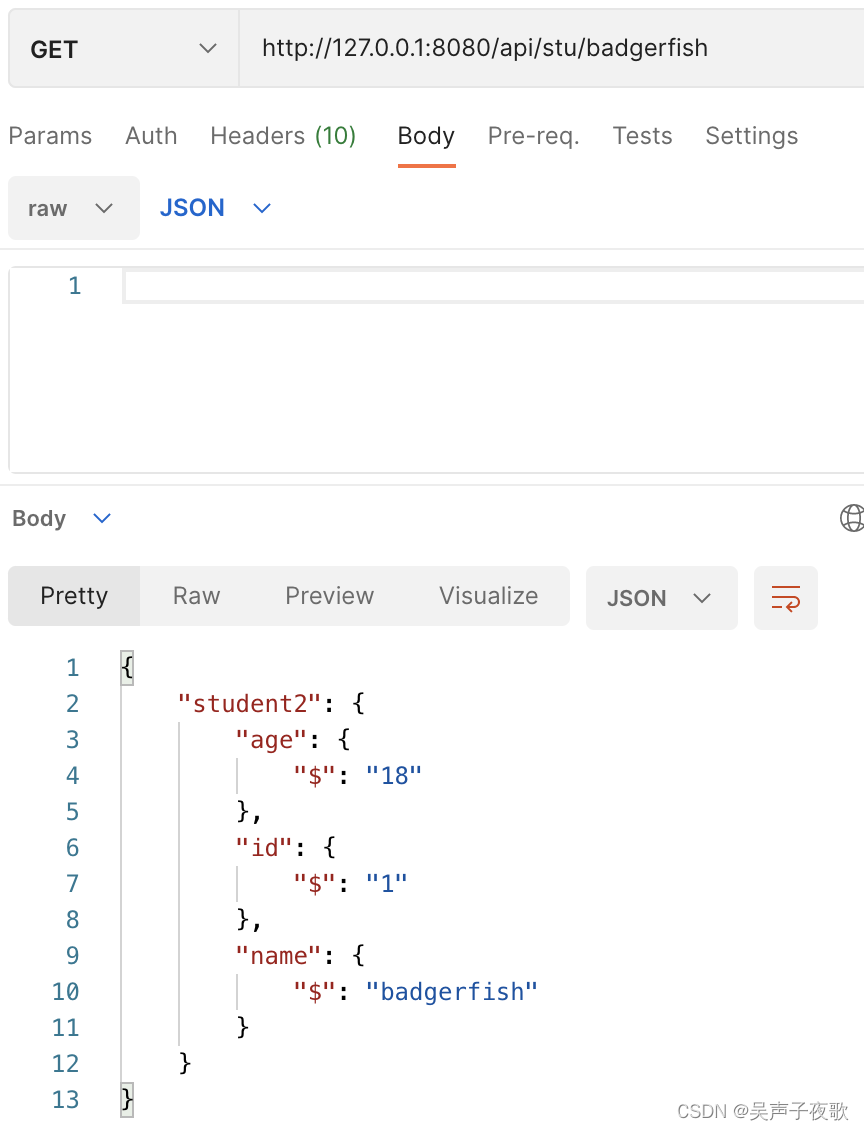Screen dimensions: 864x1130
Task: Open the Headers (10) tab
Action: pos(283,135)
